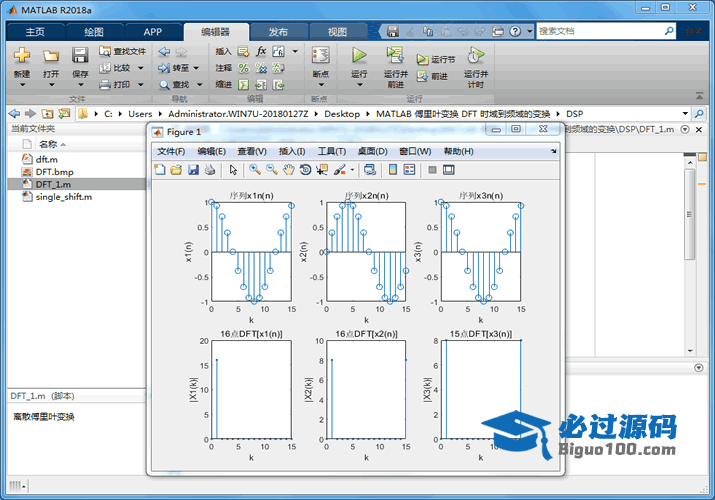This screenshot has width=715, height=500.
Task: Expand the Compare (比较) dropdown
Action: 140,68
